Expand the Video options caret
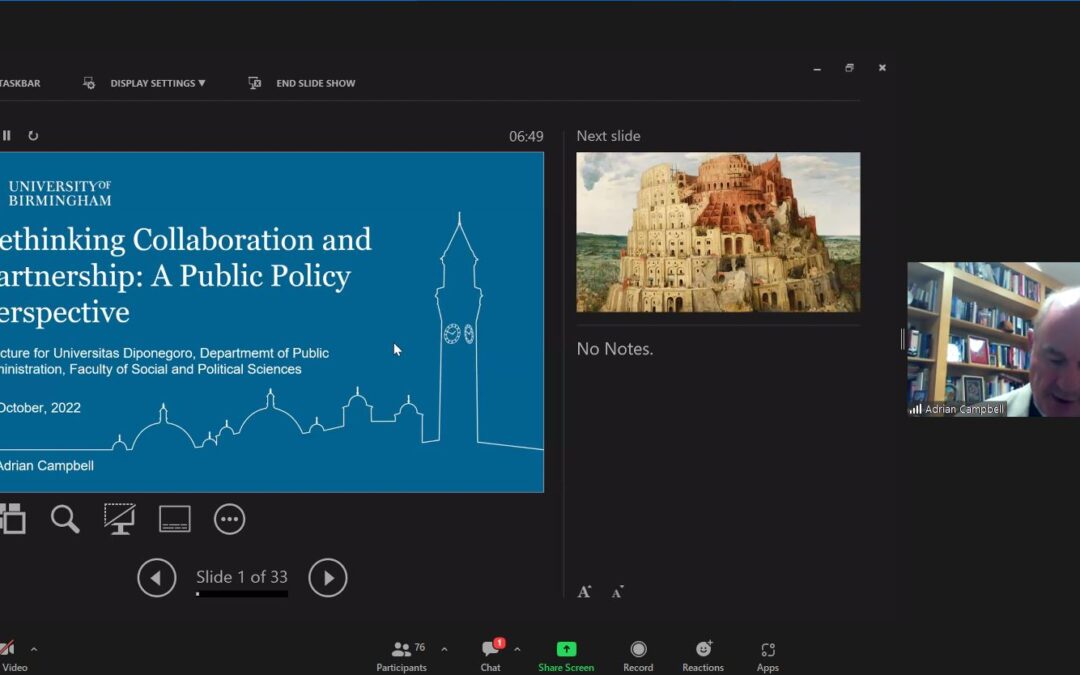Viewport: 1080px width, 675px height. coord(34,649)
